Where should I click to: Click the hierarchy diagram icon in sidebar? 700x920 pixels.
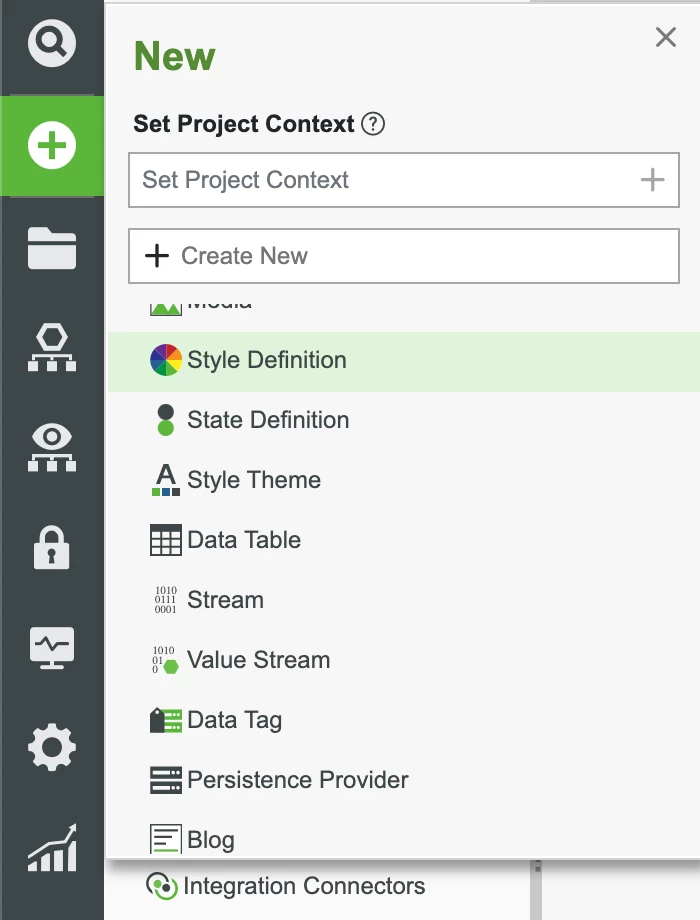coord(51,347)
